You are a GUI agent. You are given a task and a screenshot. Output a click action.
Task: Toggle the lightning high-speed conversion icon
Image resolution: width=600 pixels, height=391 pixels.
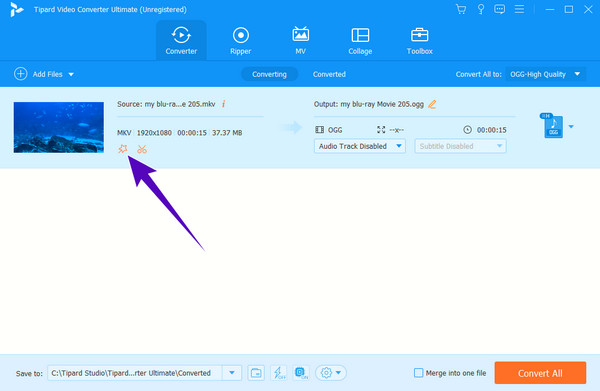[x=279, y=373]
